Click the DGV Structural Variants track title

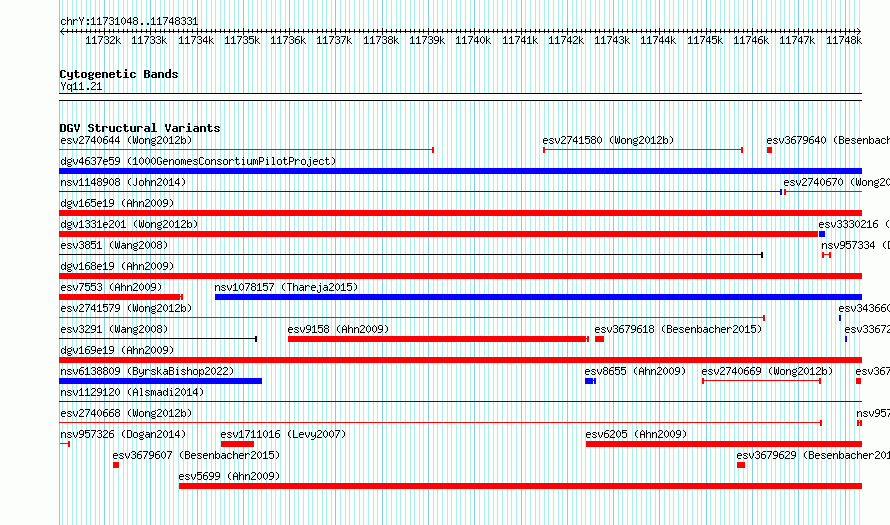click(x=140, y=128)
